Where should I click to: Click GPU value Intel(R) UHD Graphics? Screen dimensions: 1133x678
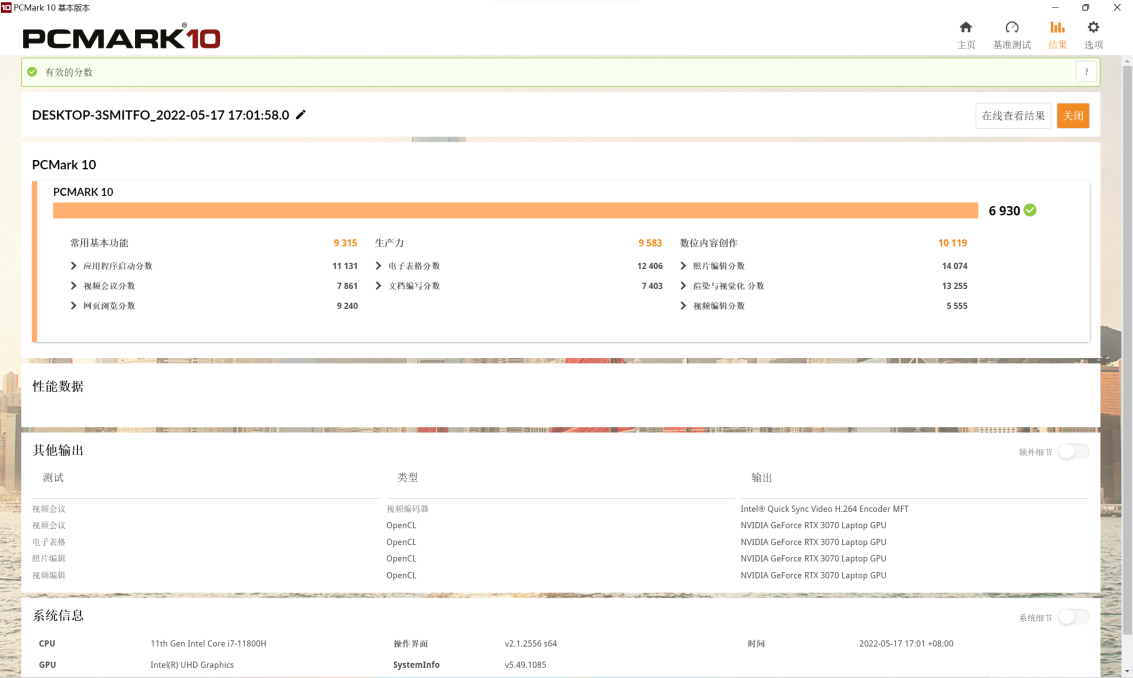(192, 665)
